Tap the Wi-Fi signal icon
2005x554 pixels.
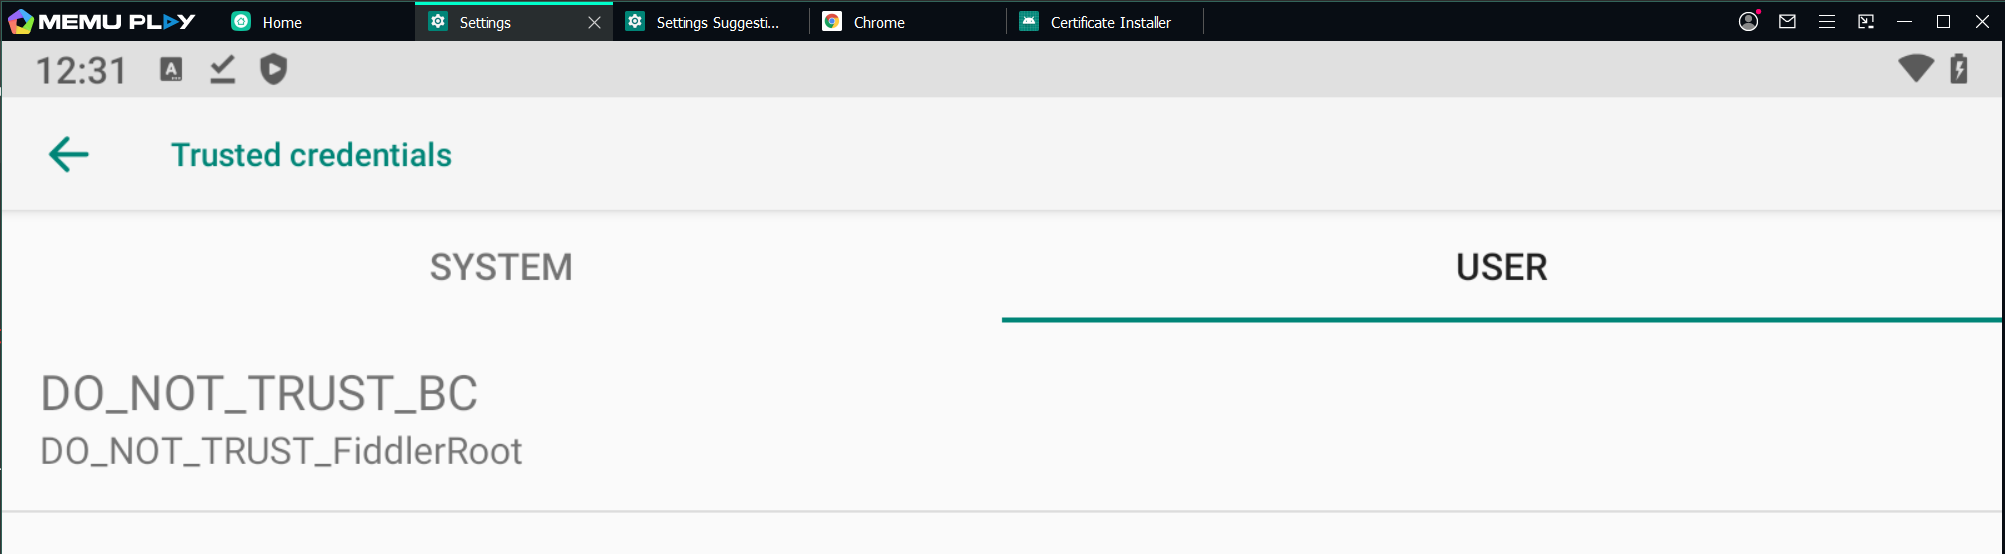pos(1915,68)
